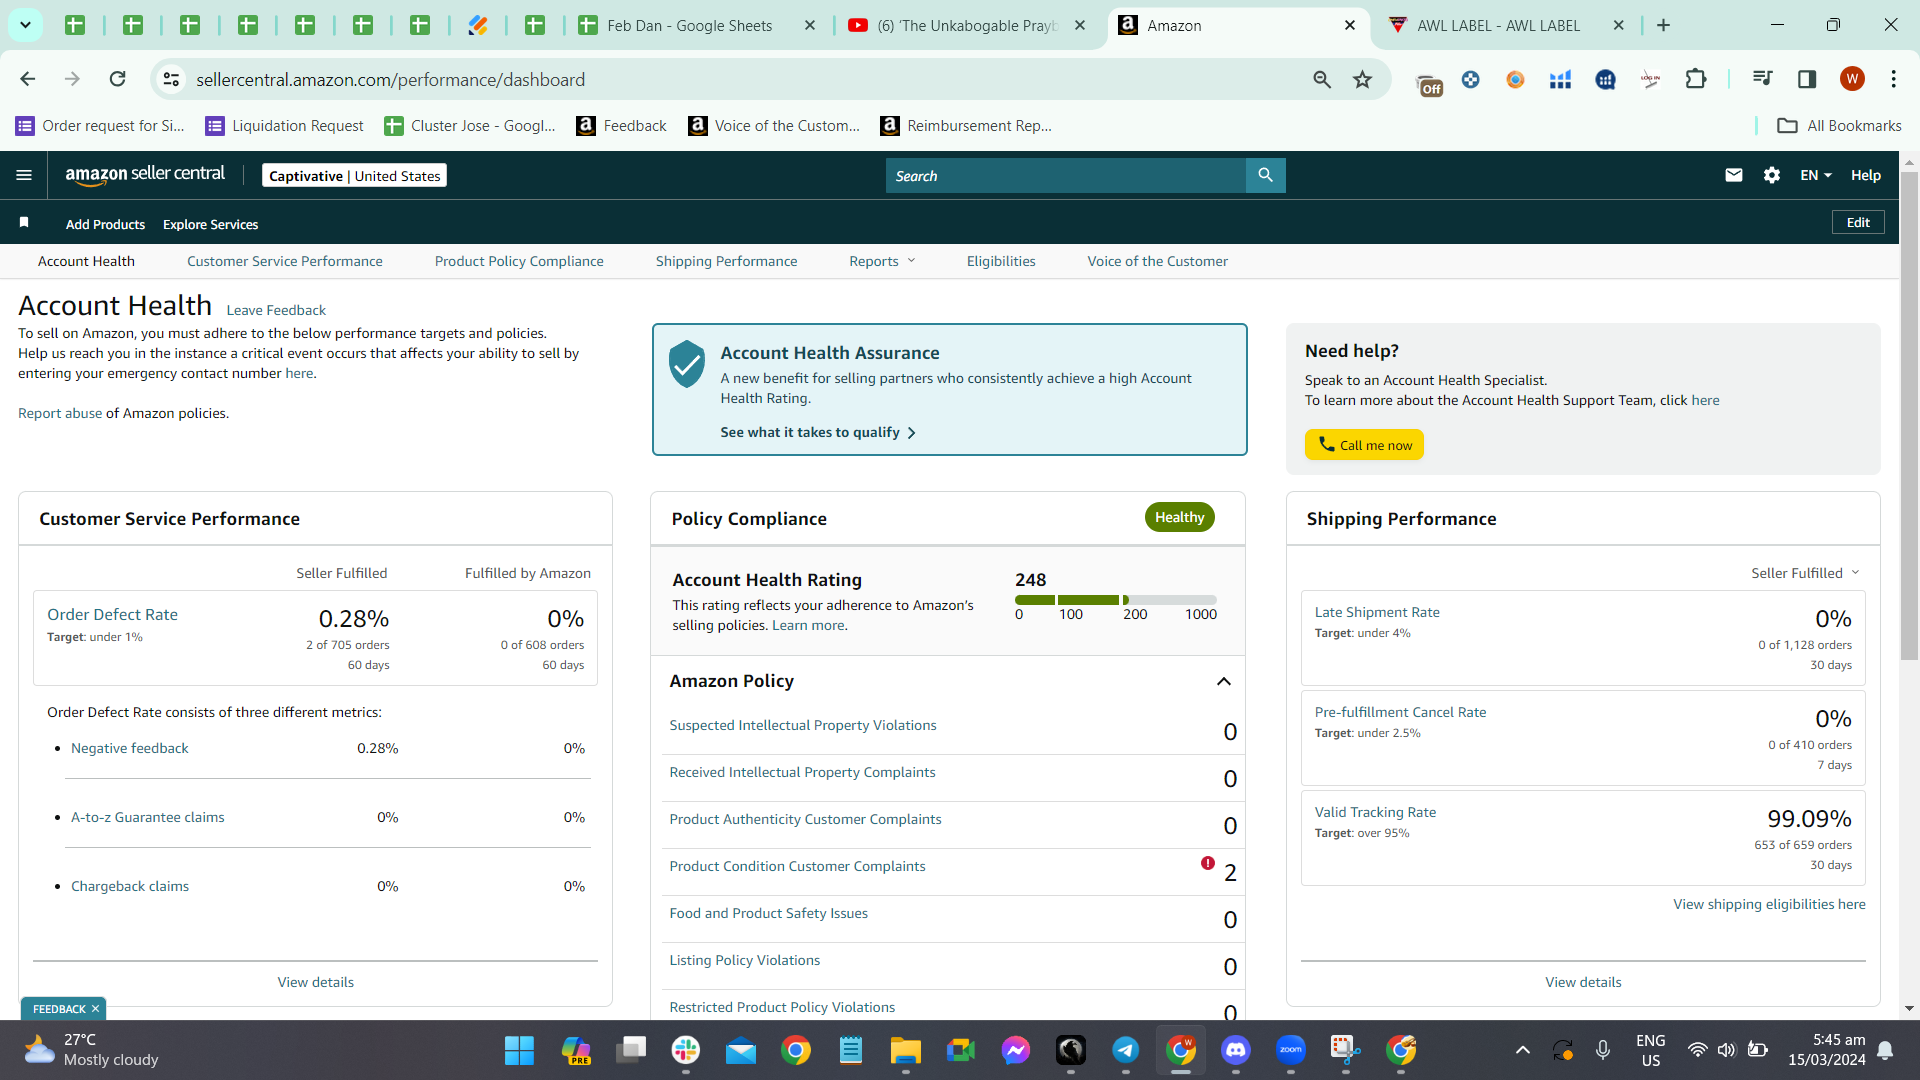The width and height of the screenshot is (1920, 1080).
Task: Click the bookmark flag icon beside Add Products
Action: click(24, 222)
